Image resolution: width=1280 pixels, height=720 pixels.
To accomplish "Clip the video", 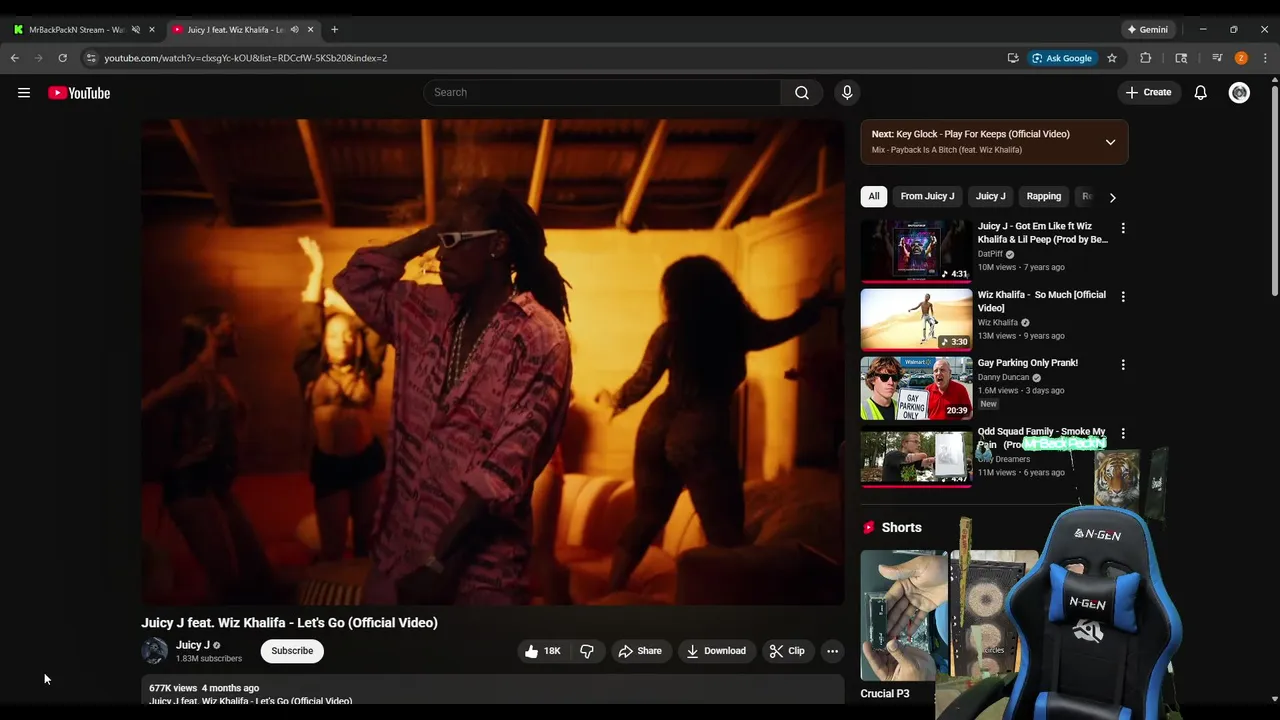I will tap(787, 651).
